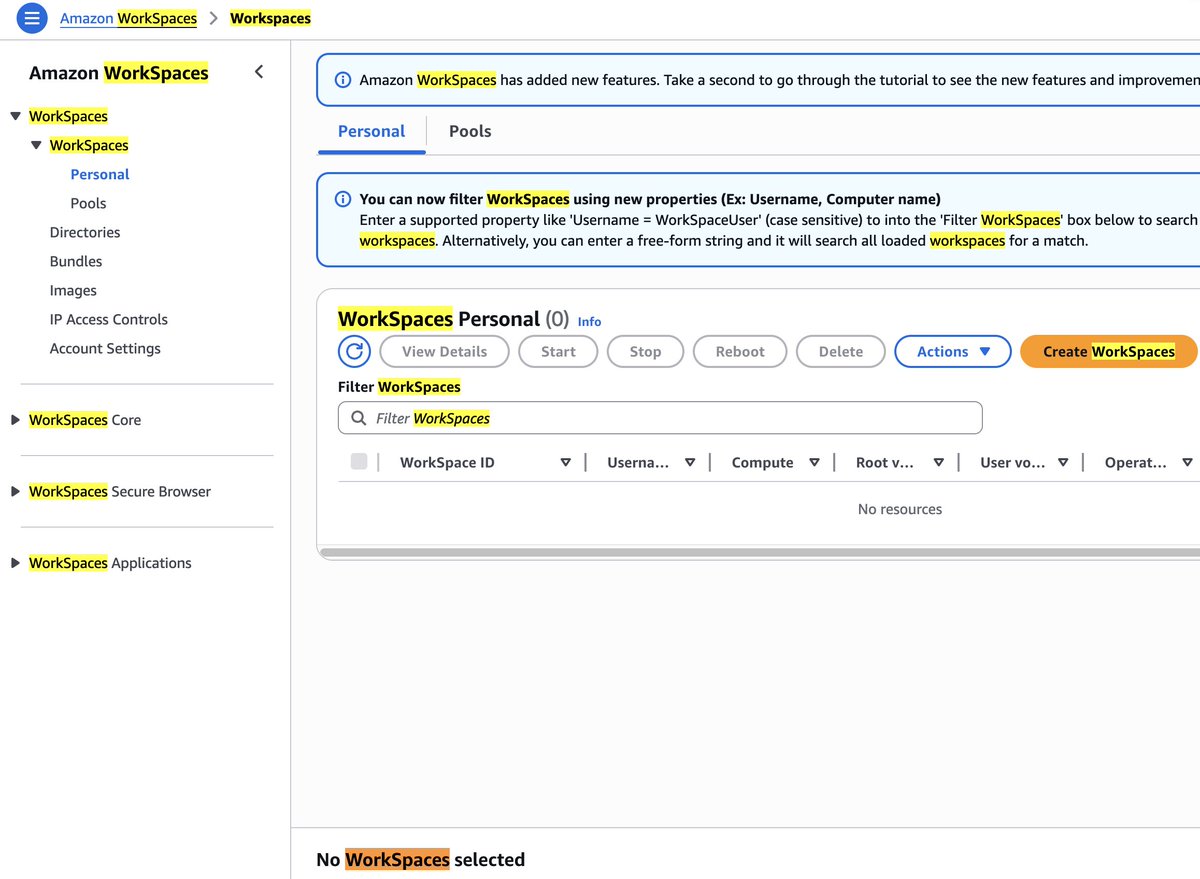Expand the WorkSpaces Secure Browser section
This screenshot has width=1200, height=879.
click(15, 491)
